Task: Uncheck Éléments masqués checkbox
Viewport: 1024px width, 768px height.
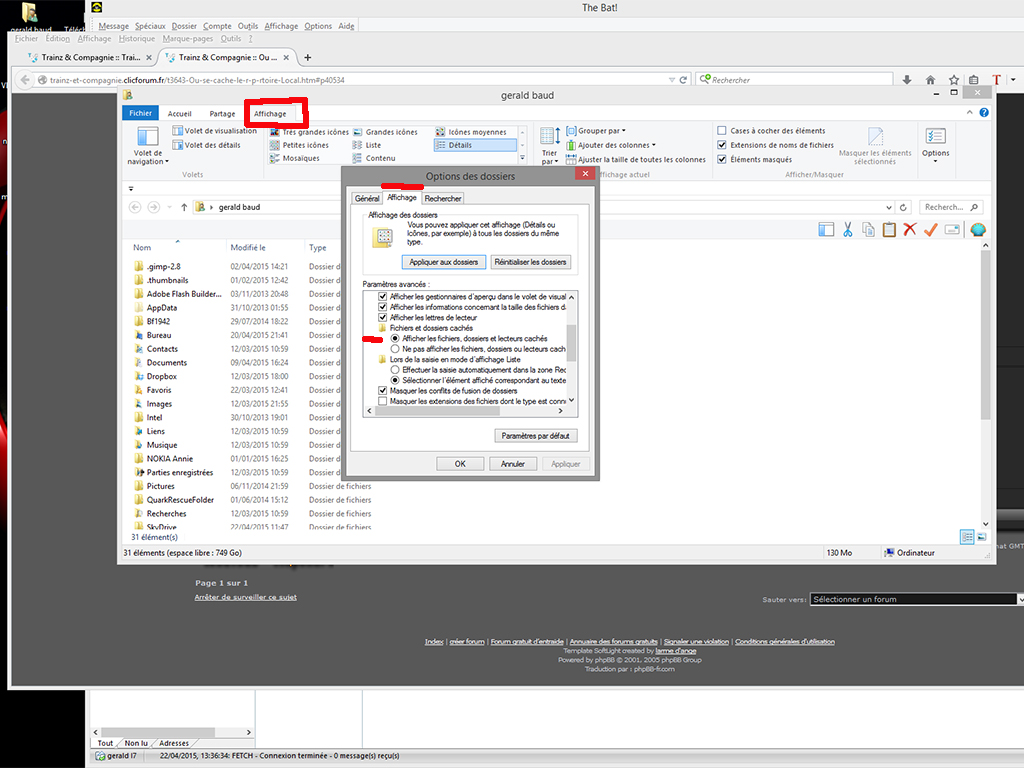Action: [x=722, y=159]
